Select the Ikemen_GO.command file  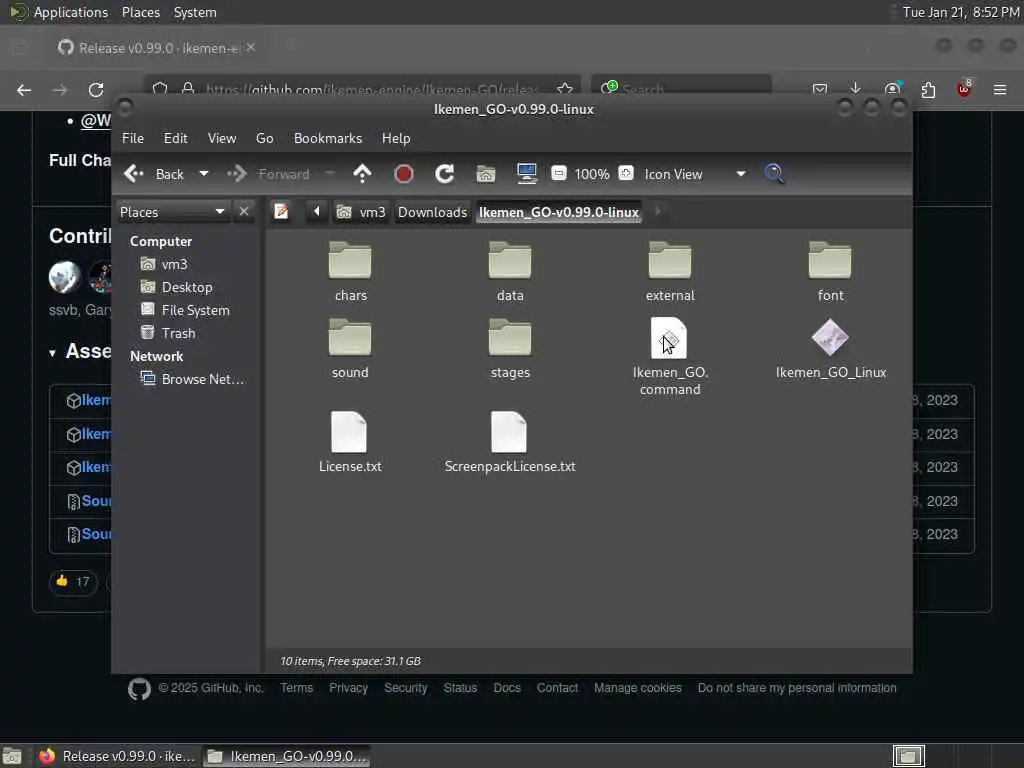pyautogui.click(x=670, y=357)
